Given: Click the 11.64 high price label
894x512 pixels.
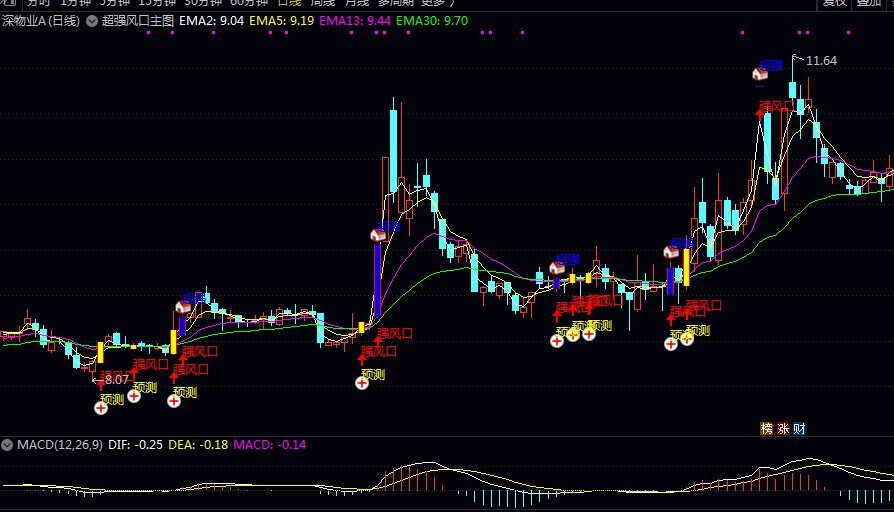Looking at the screenshot, I should [x=822, y=60].
